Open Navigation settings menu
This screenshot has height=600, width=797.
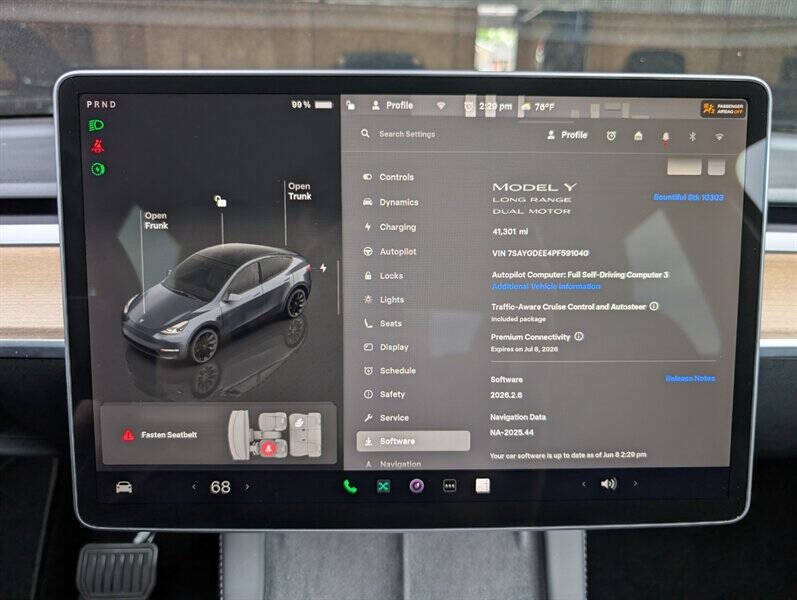point(393,463)
